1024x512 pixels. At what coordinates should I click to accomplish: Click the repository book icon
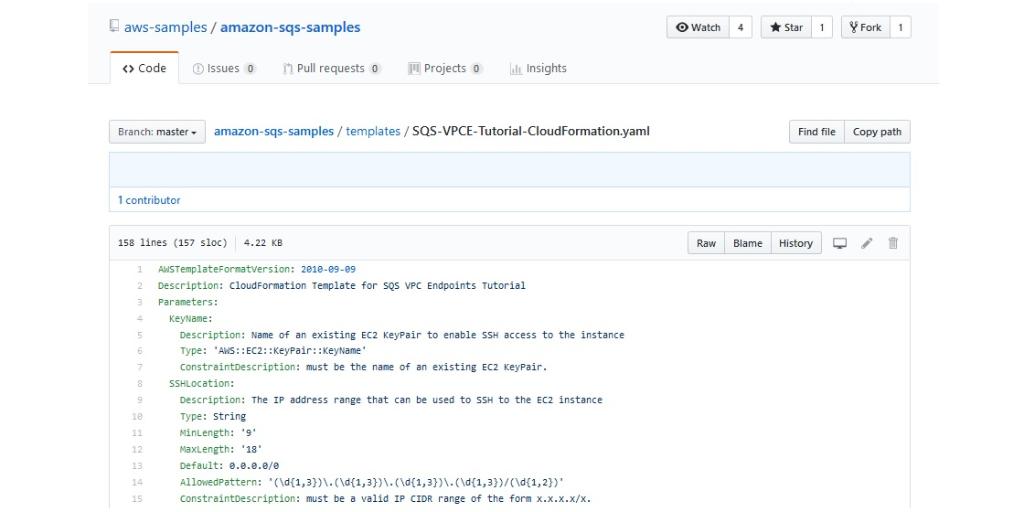click(x=114, y=26)
